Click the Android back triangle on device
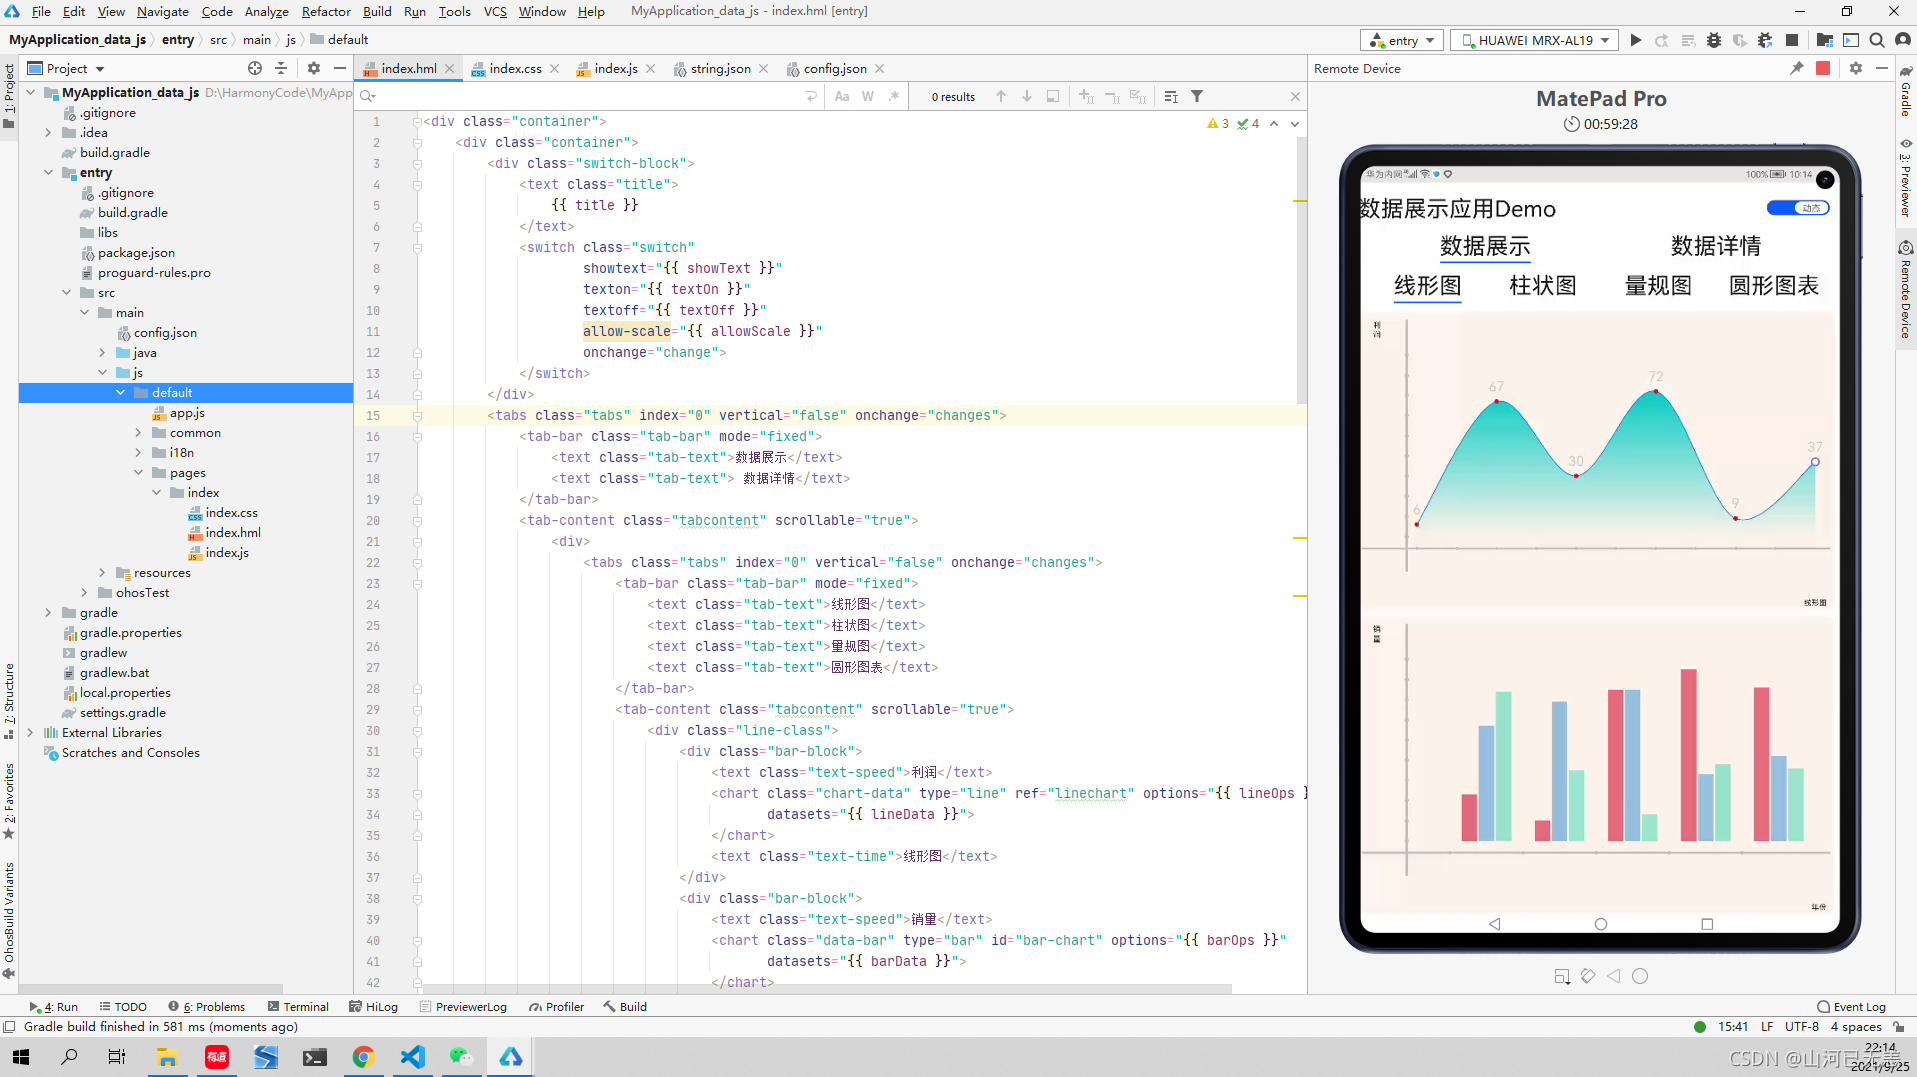Image resolution: width=1917 pixels, height=1077 pixels. 1495,924
